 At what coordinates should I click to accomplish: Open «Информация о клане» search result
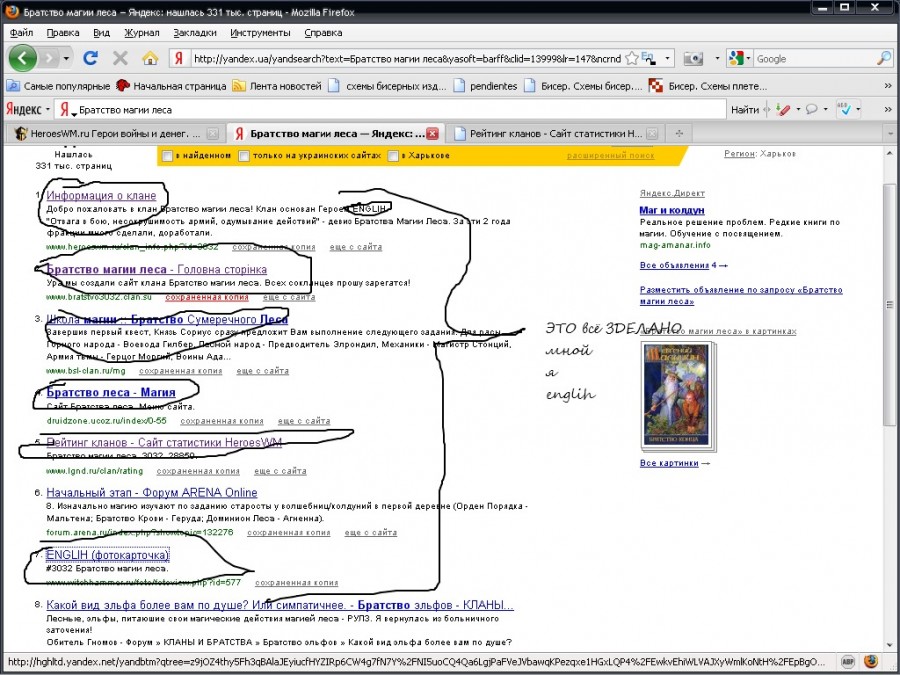pyautogui.click(x=101, y=196)
